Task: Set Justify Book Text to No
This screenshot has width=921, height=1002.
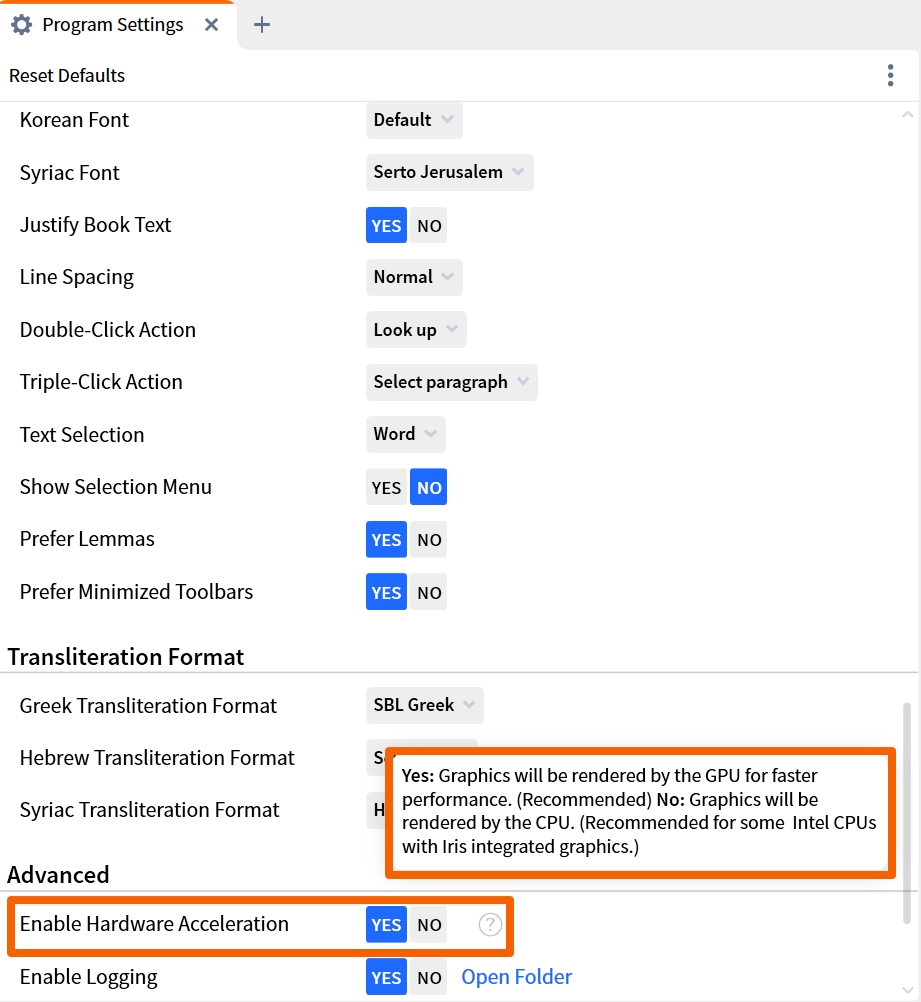Action: (x=429, y=226)
